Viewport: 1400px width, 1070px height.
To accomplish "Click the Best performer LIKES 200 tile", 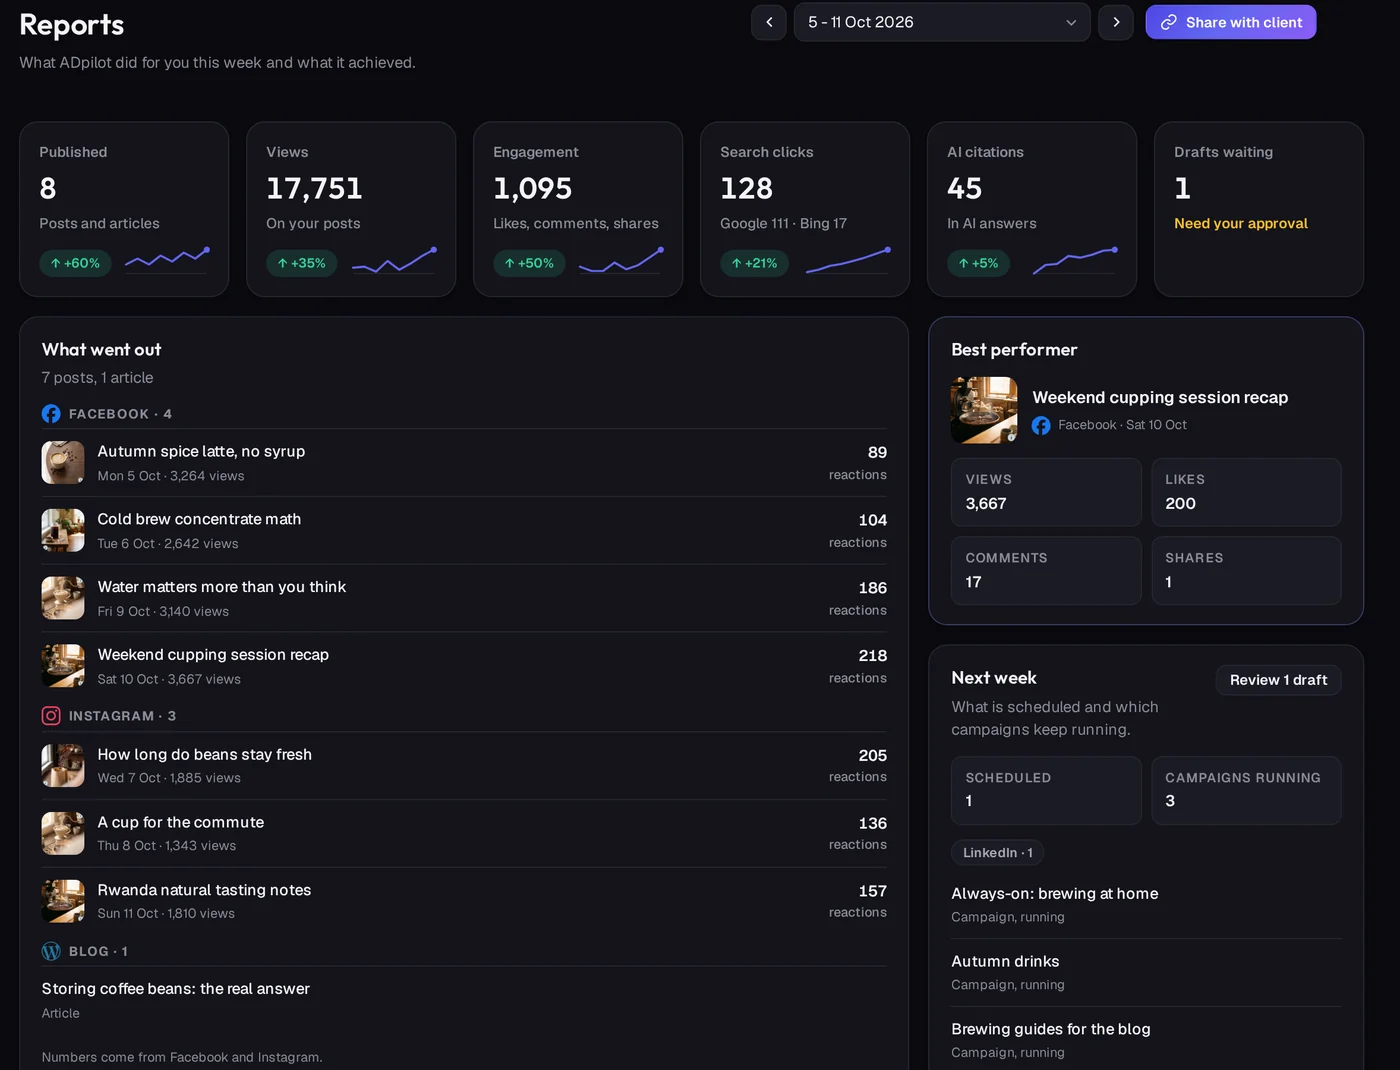I will point(1246,492).
